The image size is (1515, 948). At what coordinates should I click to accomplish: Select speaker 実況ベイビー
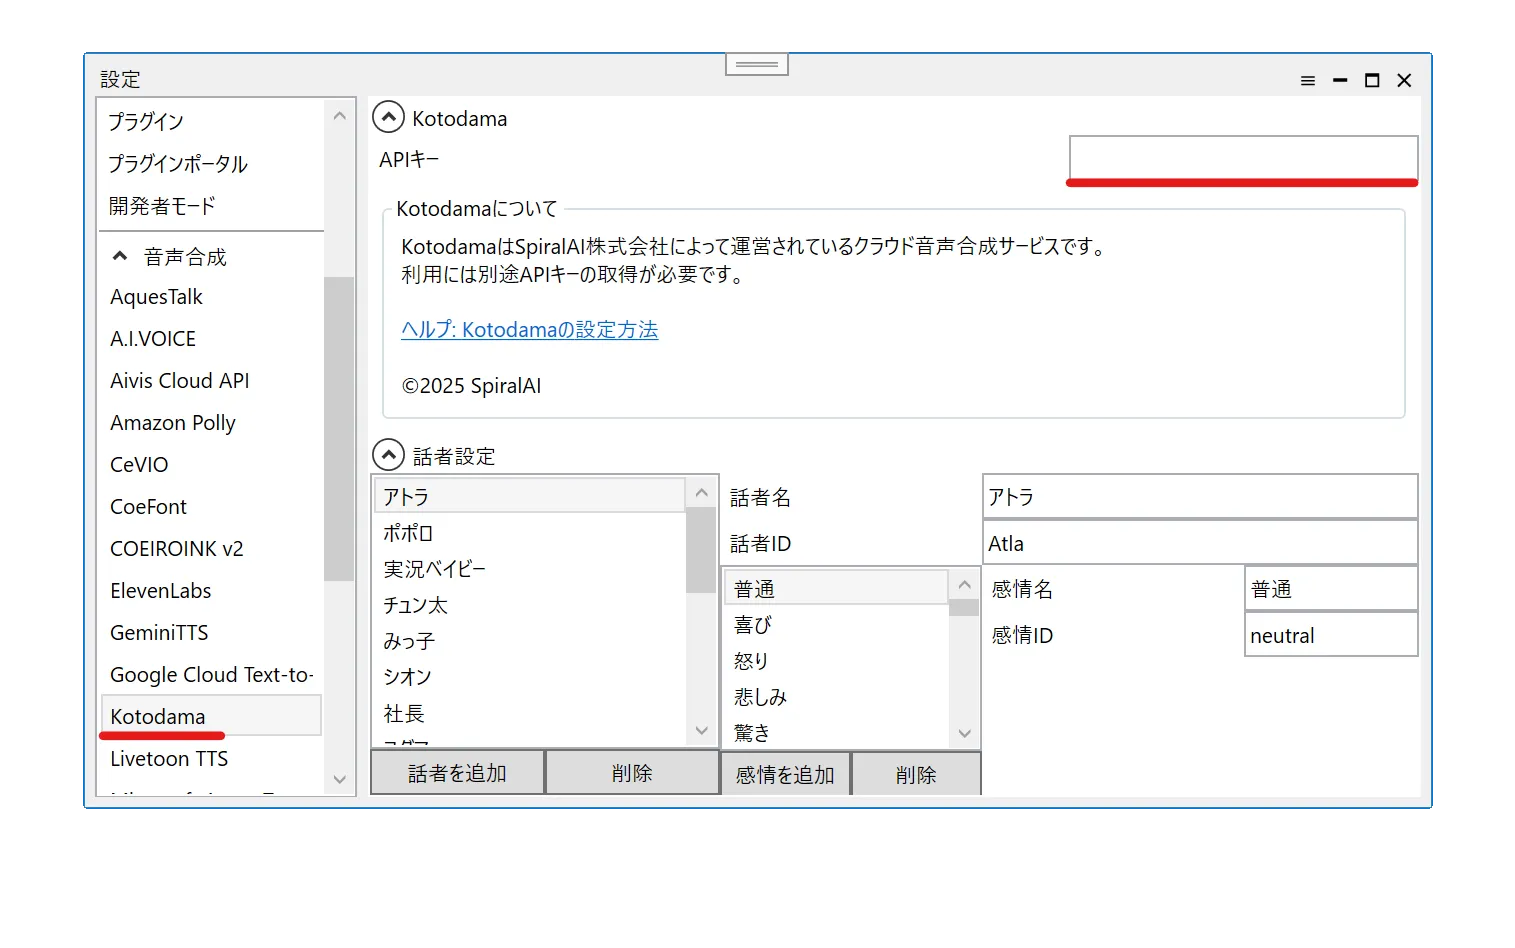coord(530,569)
